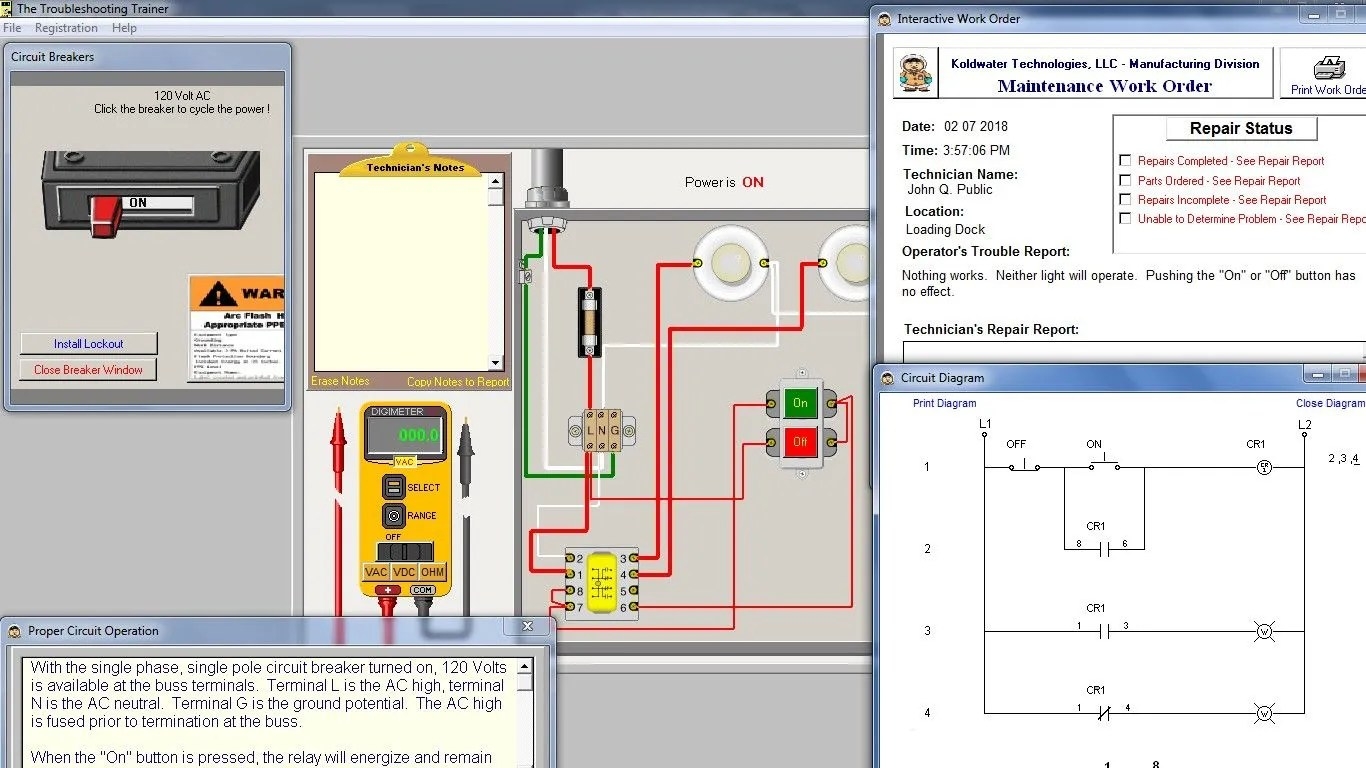Open the Registration menu

(x=66, y=28)
